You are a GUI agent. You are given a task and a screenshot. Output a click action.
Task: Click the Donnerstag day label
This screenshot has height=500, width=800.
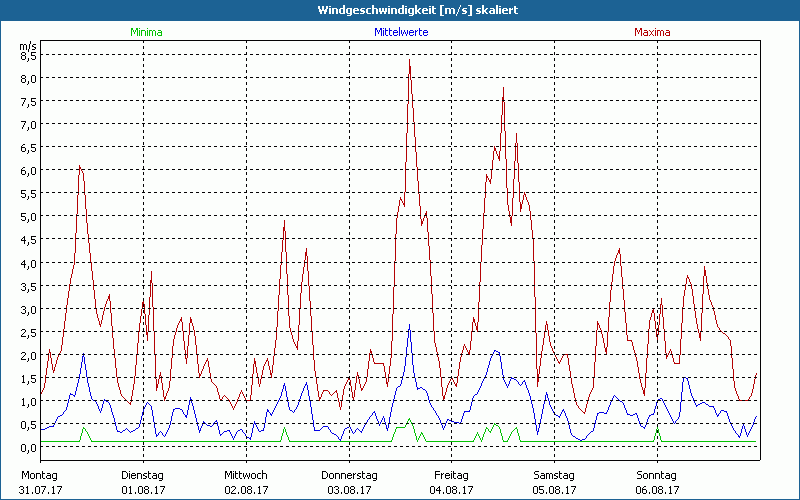(x=349, y=475)
